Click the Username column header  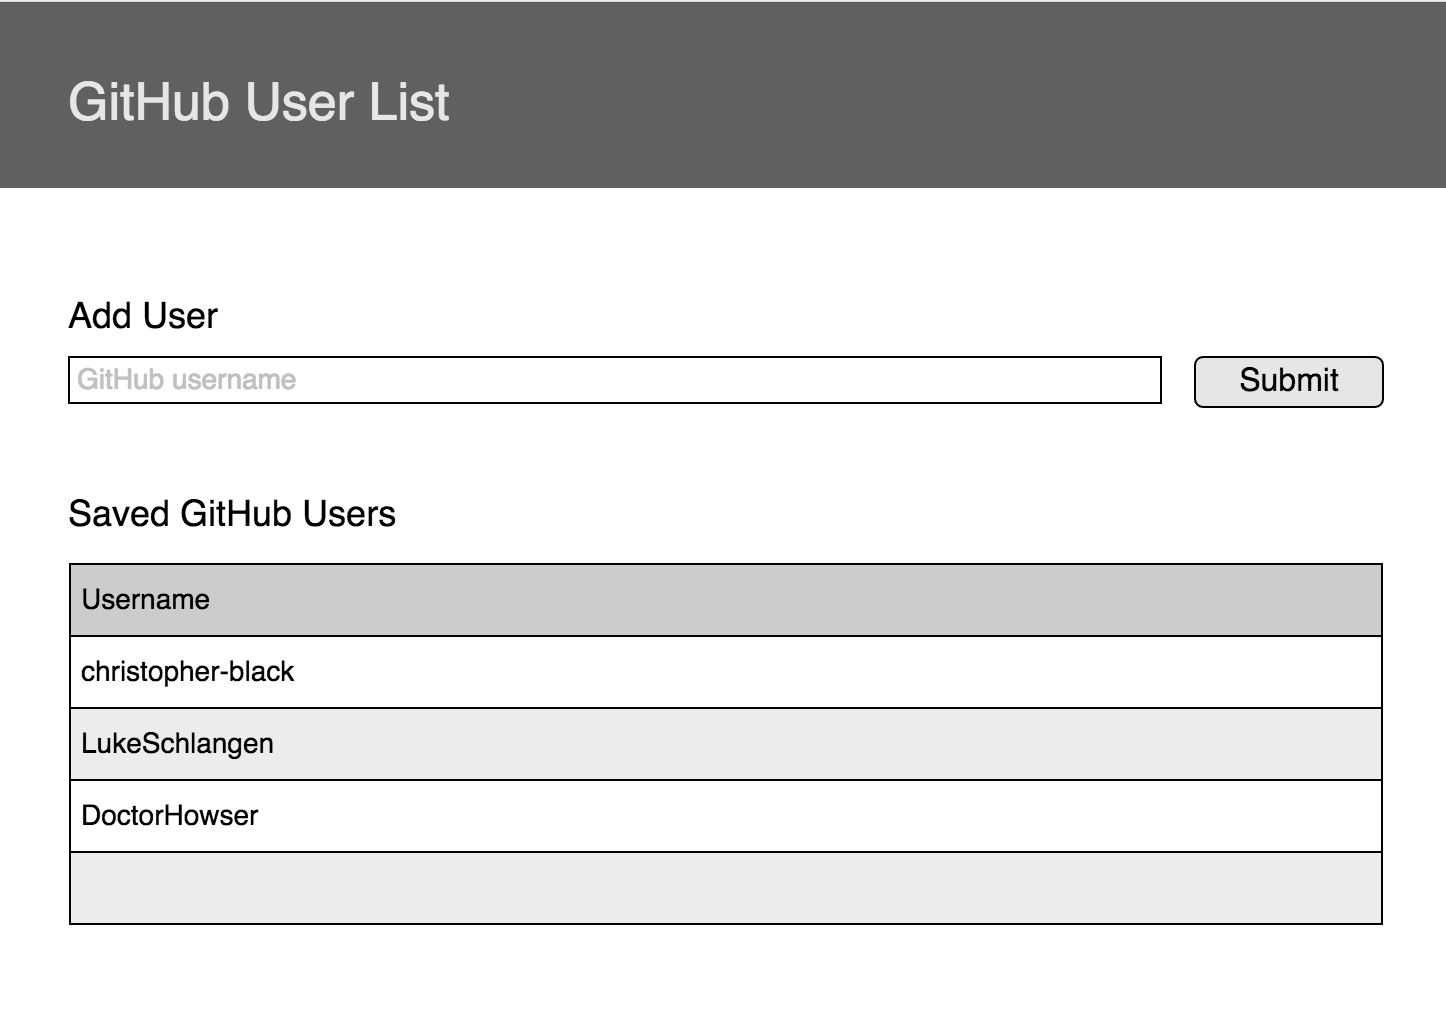coord(725,600)
